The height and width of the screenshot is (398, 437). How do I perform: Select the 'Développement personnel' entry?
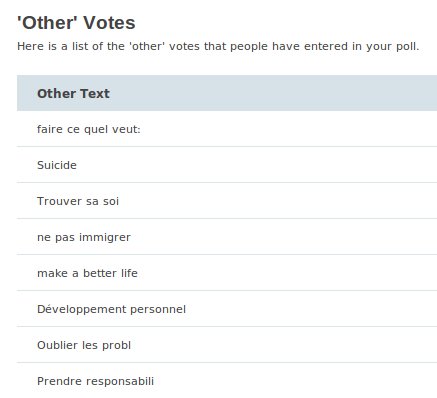click(x=227, y=309)
